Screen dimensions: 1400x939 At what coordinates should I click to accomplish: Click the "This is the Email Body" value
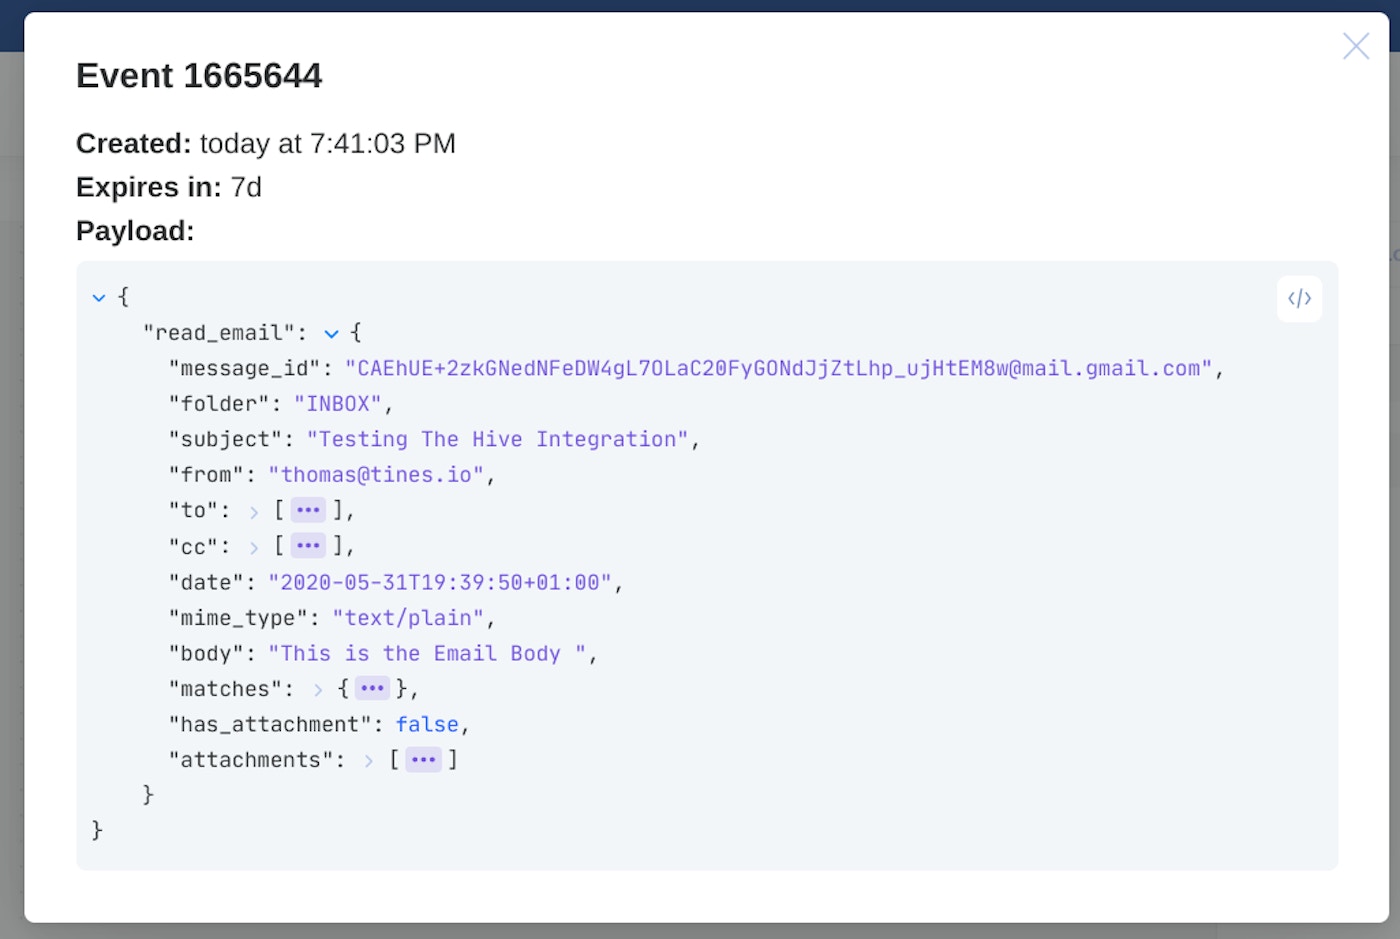click(x=426, y=653)
